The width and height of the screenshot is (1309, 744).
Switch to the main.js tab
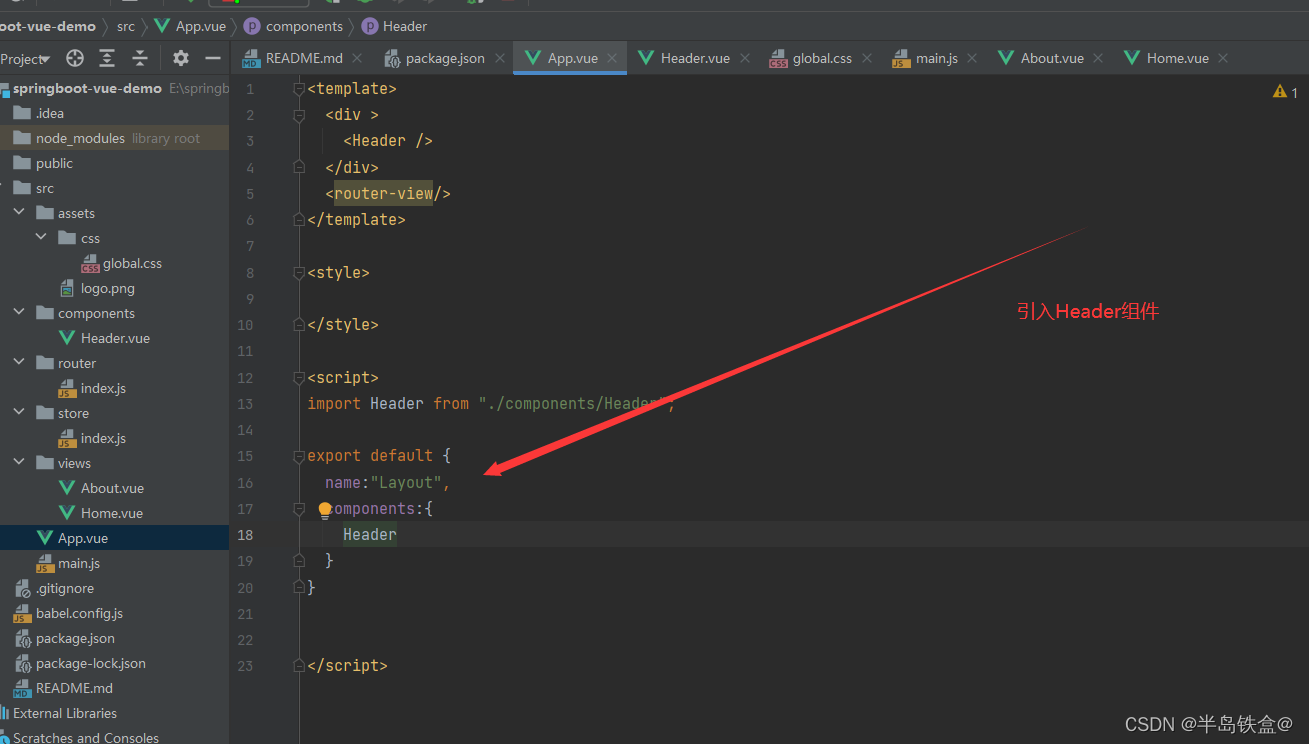point(937,58)
